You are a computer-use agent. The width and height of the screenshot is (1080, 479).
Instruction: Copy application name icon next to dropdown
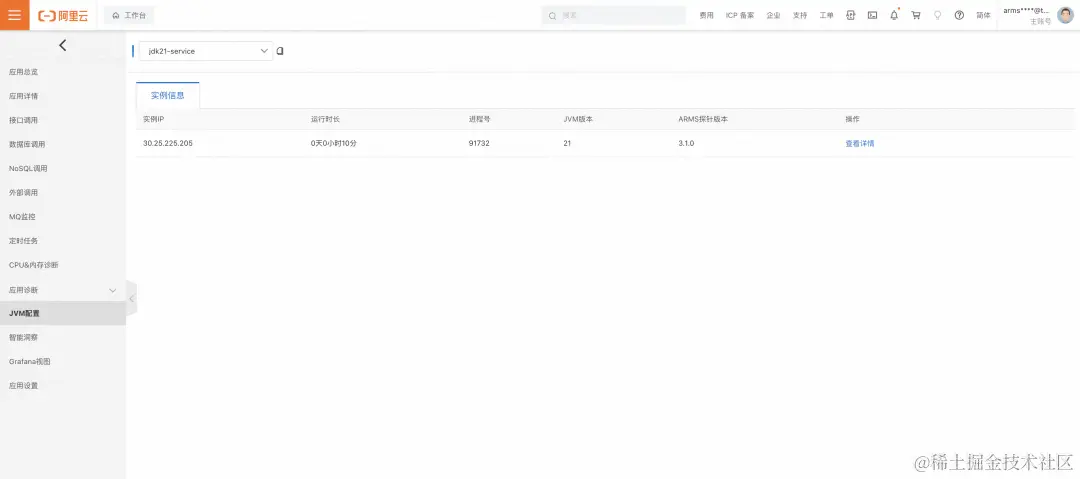(x=280, y=51)
